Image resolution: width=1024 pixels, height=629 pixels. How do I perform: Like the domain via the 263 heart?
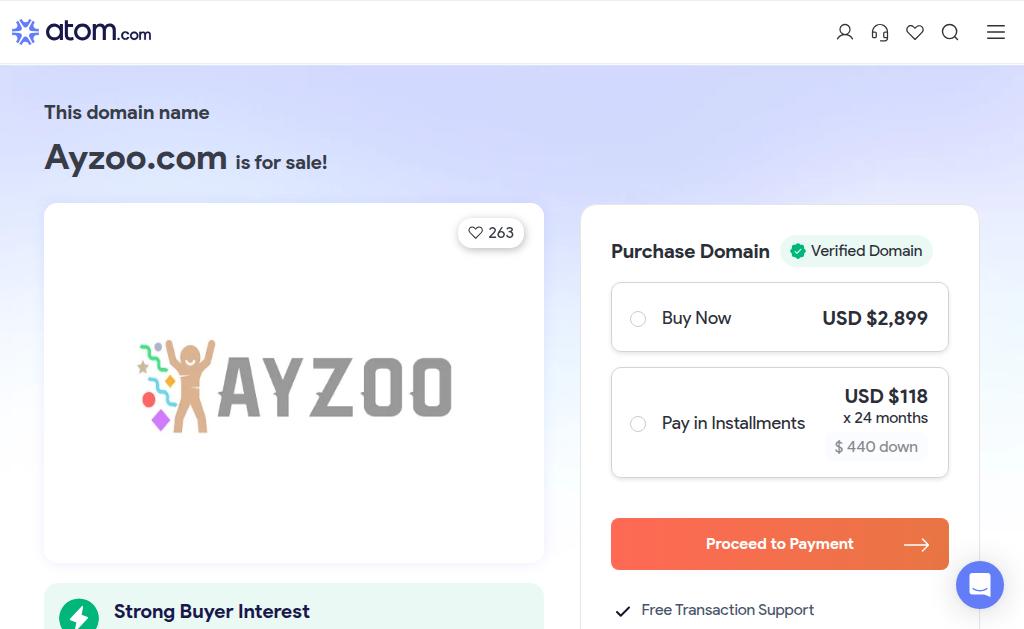point(490,233)
